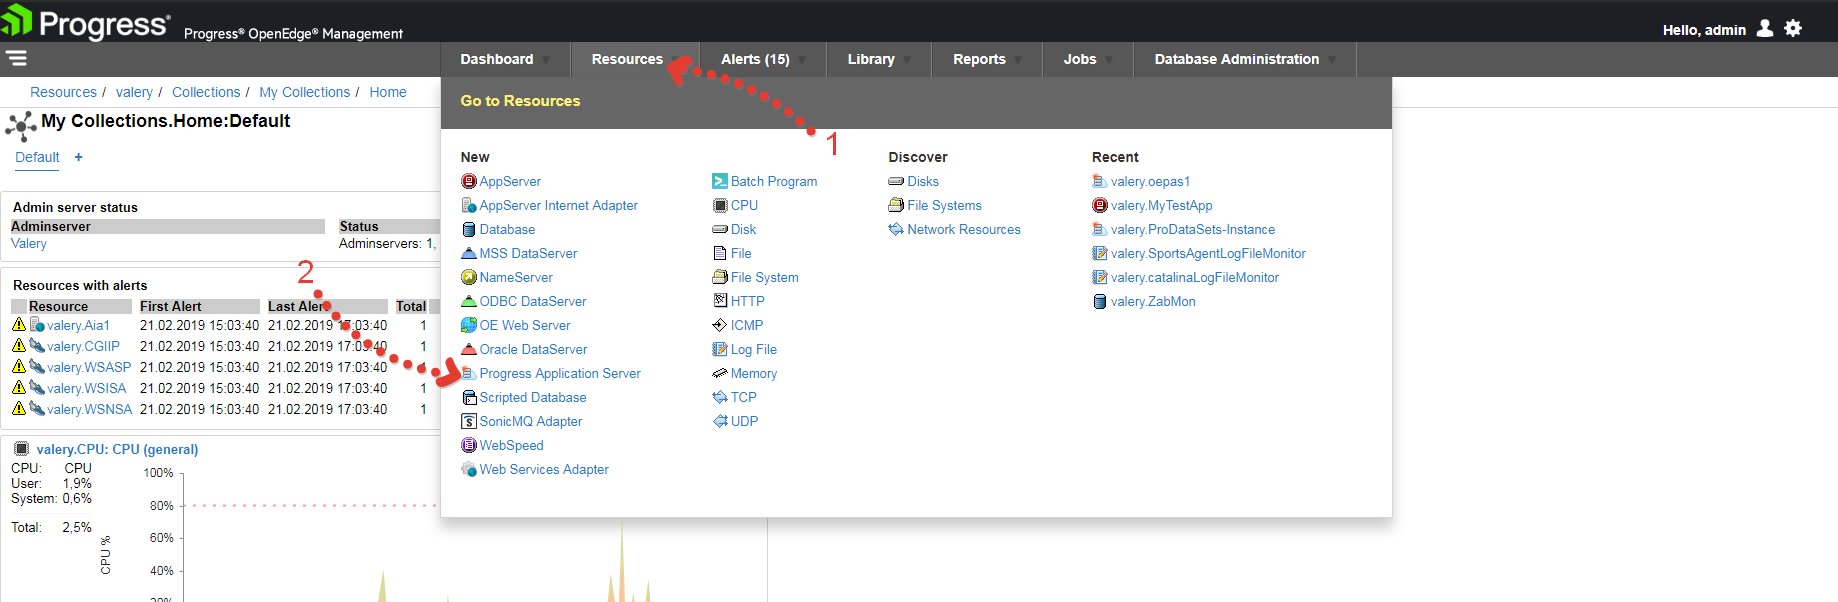Expand the Dashboard menu arrow
1838x602 pixels.
[x=547, y=60]
